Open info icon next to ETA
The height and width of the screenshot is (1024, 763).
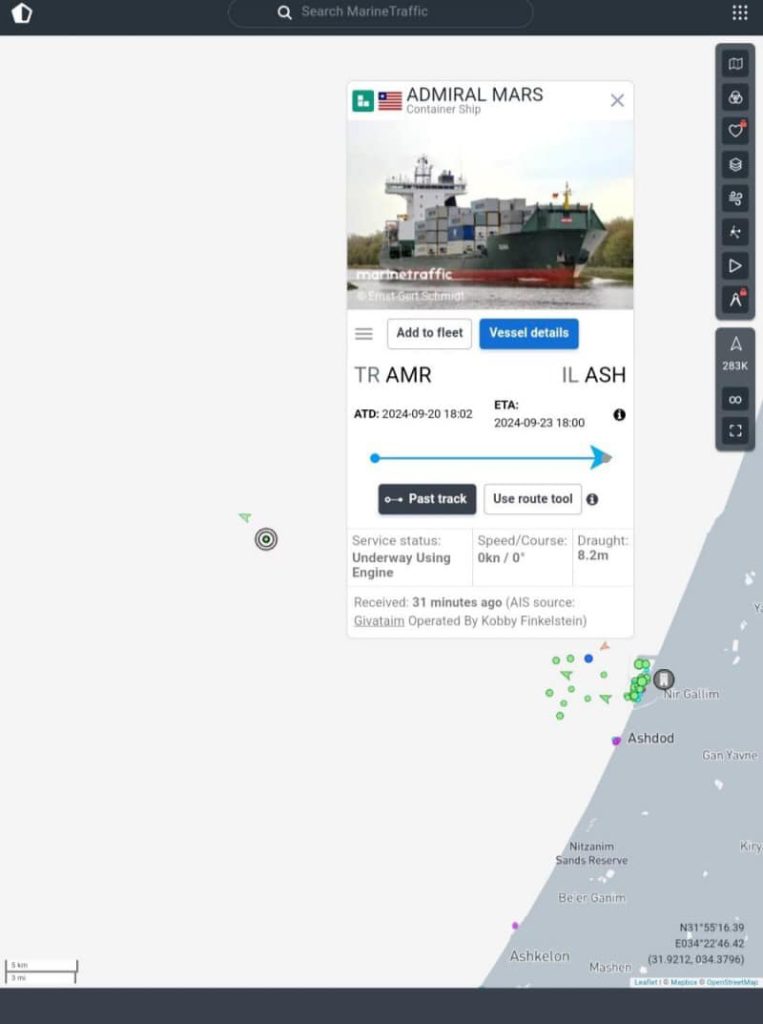tap(619, 415)
